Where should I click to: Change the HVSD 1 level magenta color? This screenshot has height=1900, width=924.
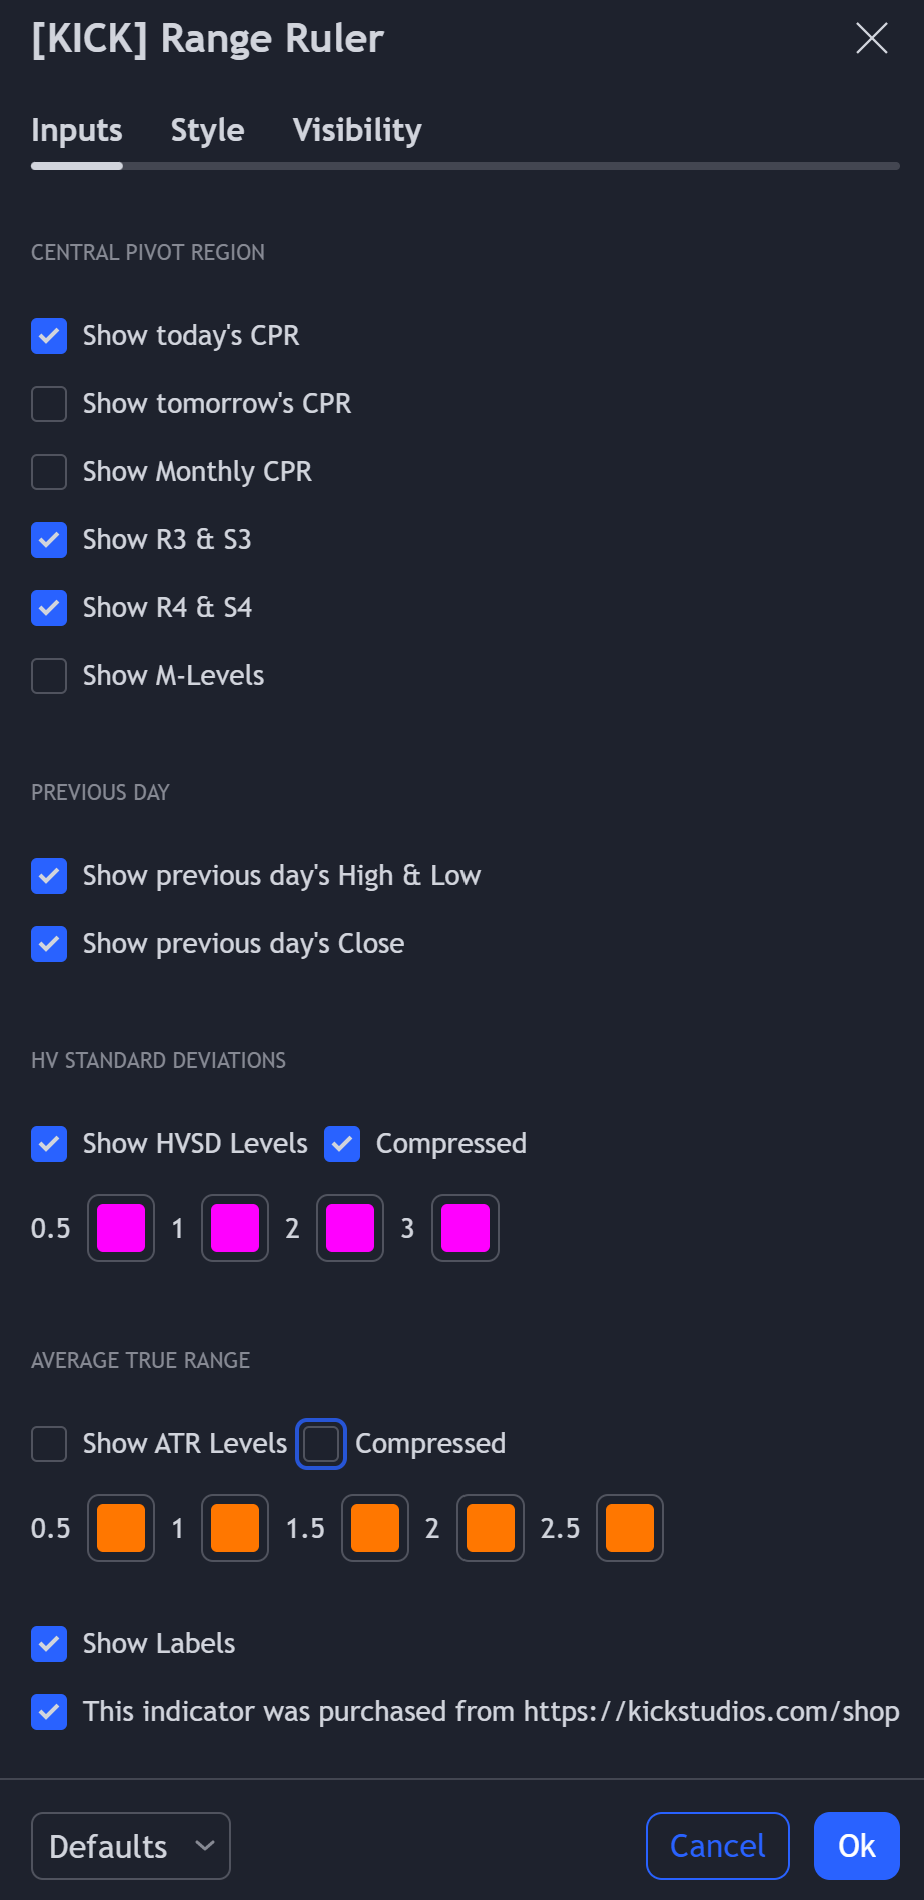234,1227
